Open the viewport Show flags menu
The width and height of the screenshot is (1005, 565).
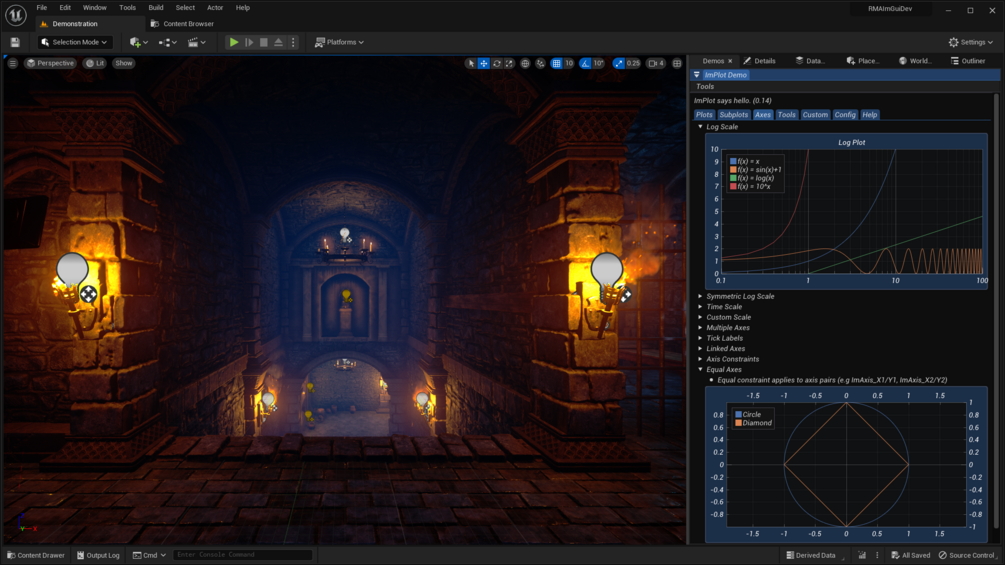tap(124, 63)
